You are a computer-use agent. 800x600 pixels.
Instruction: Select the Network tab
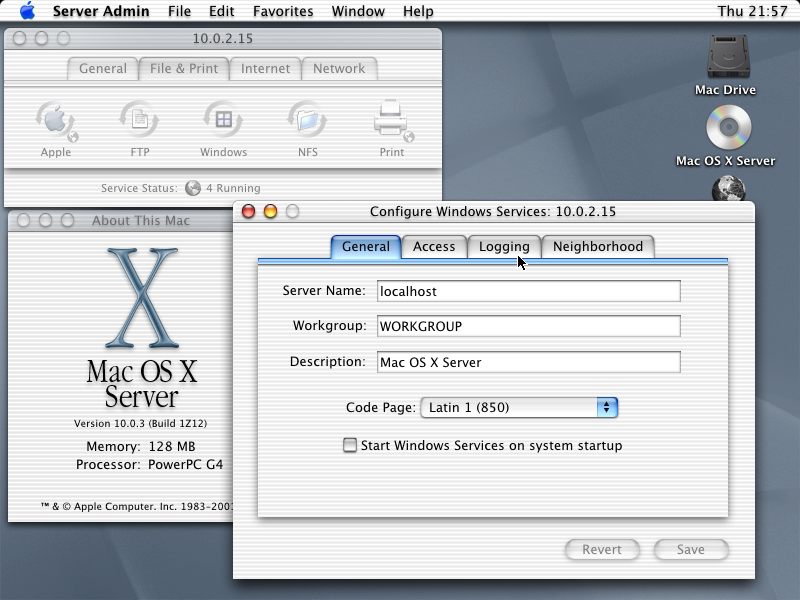click(x=339, y=69)
